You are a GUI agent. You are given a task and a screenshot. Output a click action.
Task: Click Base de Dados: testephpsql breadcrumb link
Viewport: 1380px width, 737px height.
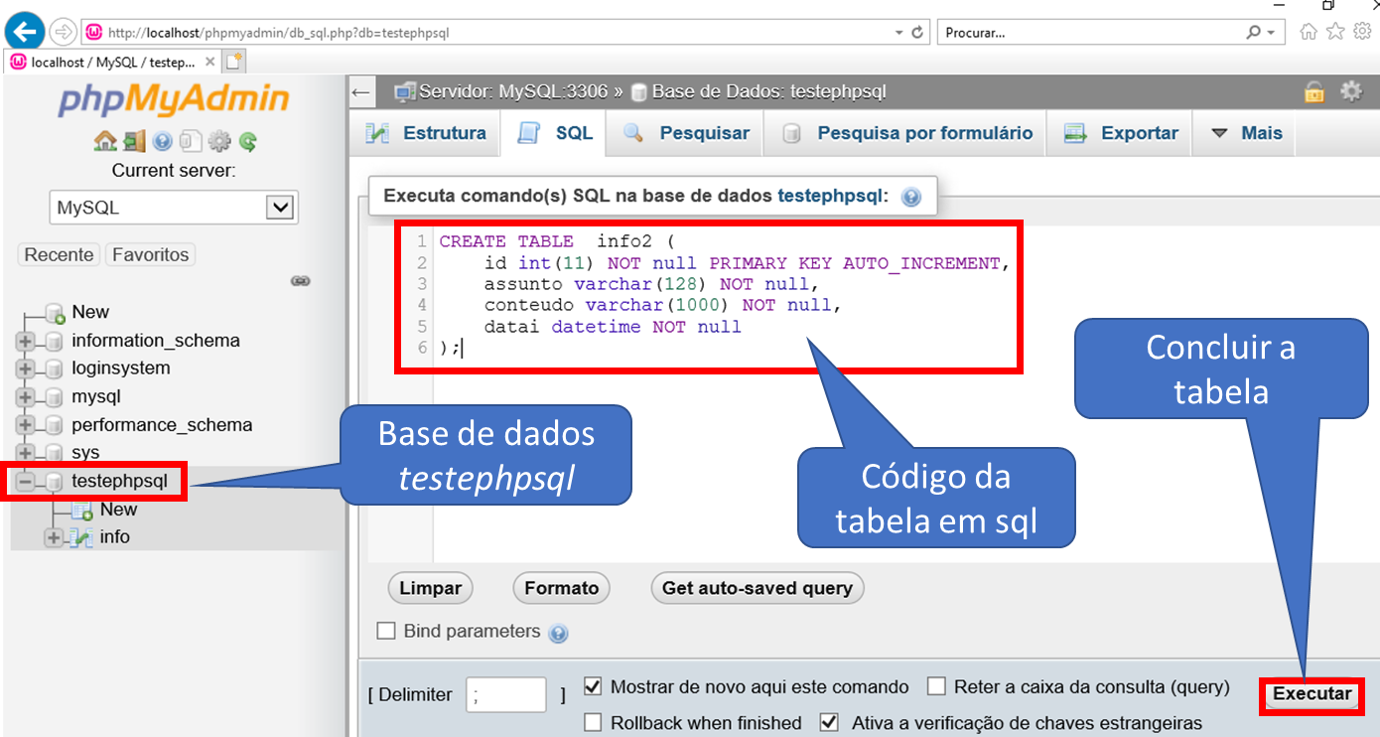(x=769, y=92)
